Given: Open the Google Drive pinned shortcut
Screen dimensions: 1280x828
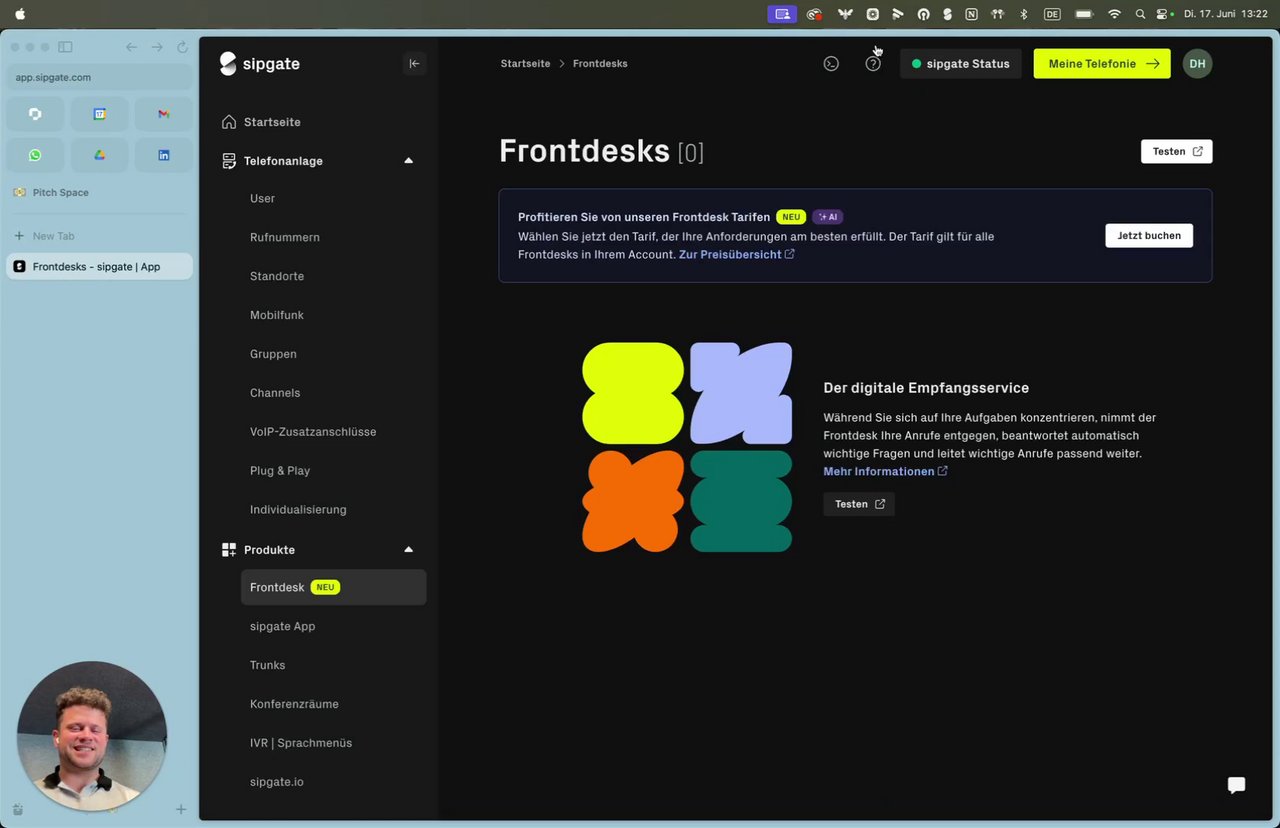Looking at the screenshot, I should tap(99, 155).
